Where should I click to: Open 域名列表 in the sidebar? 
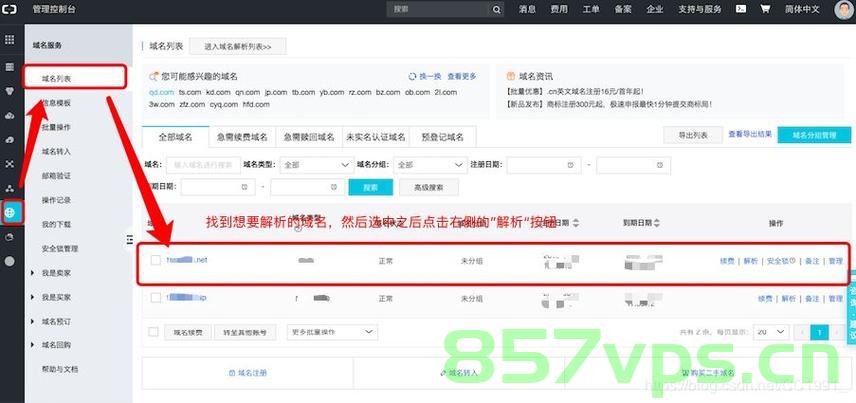pos(56,79)
